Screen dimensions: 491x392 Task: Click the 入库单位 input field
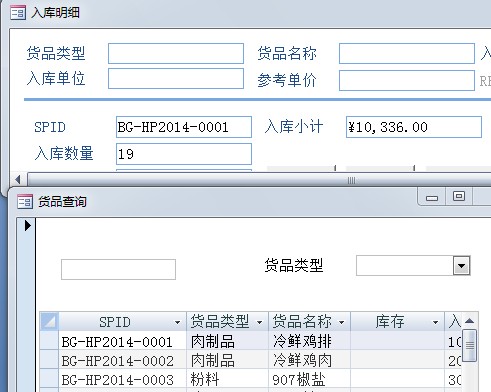tap(176, 79)
